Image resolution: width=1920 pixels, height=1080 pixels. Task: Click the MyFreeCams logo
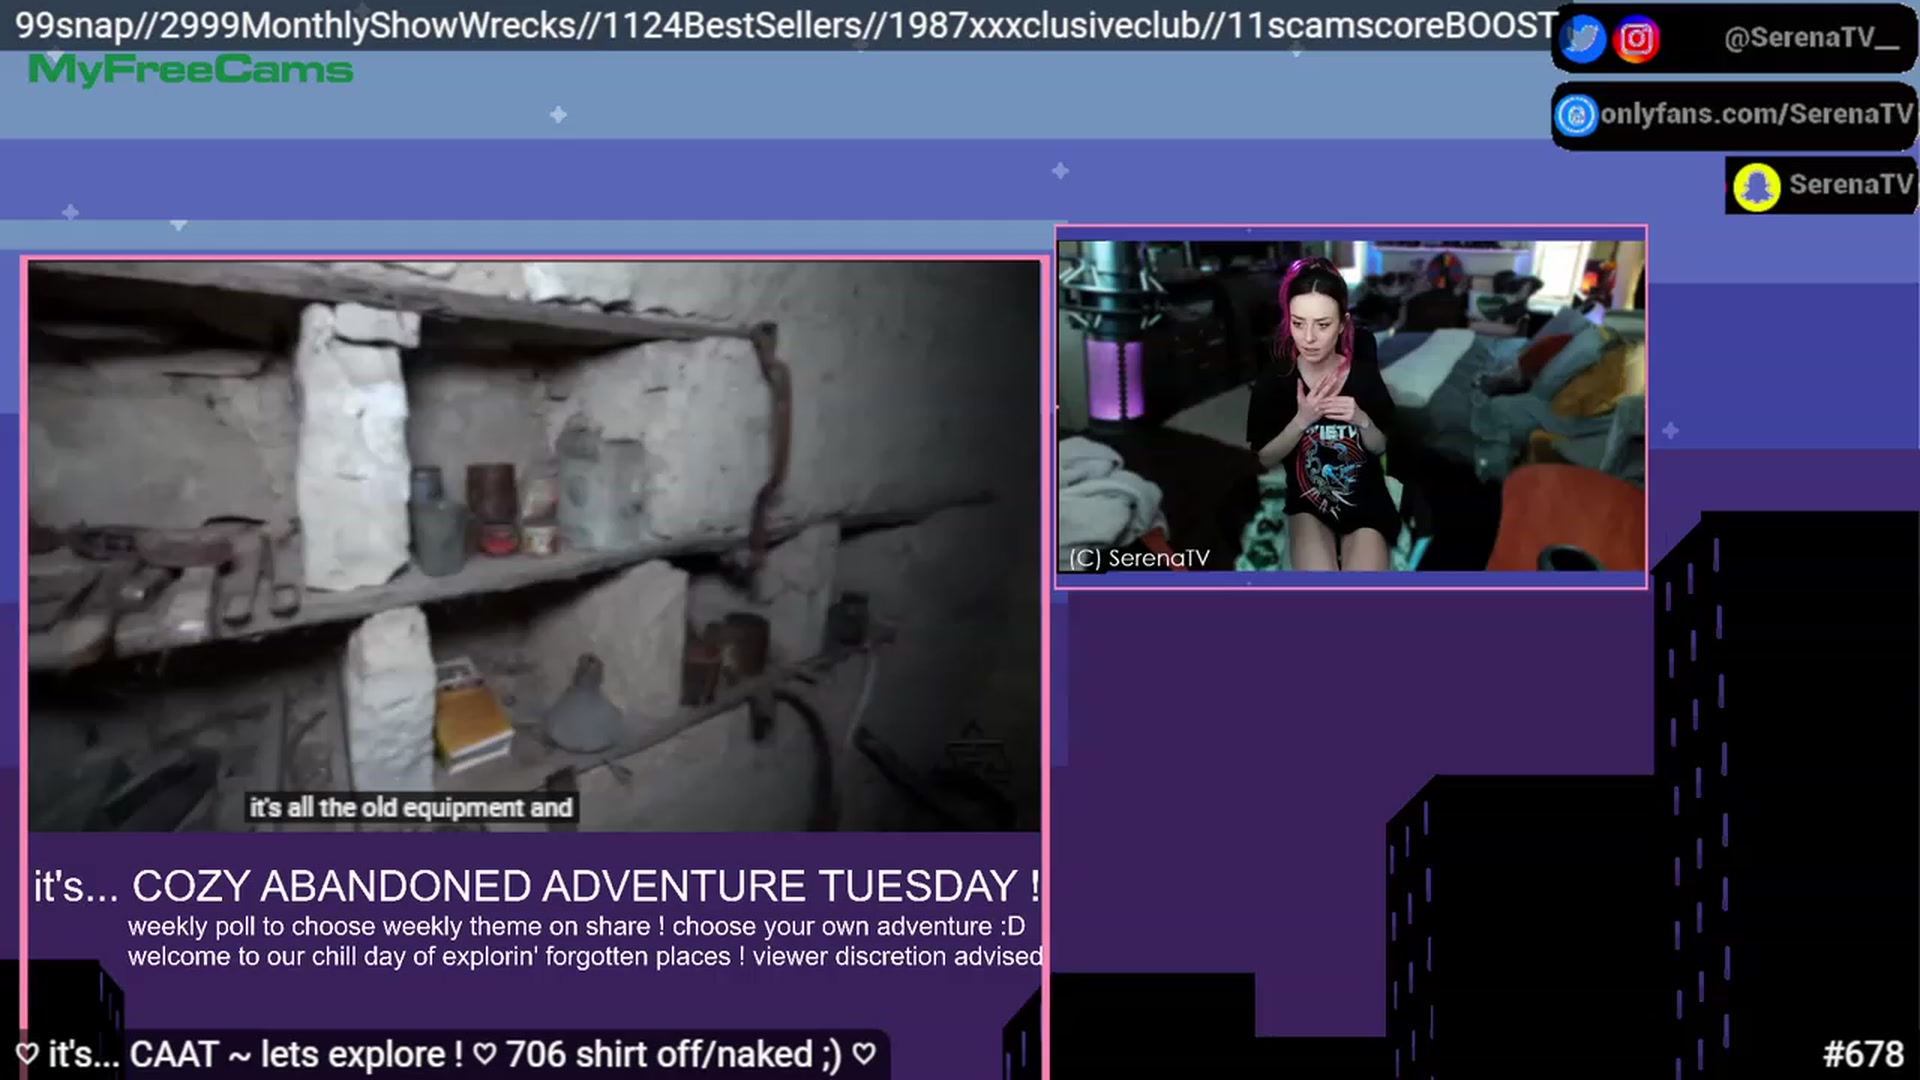190,70
